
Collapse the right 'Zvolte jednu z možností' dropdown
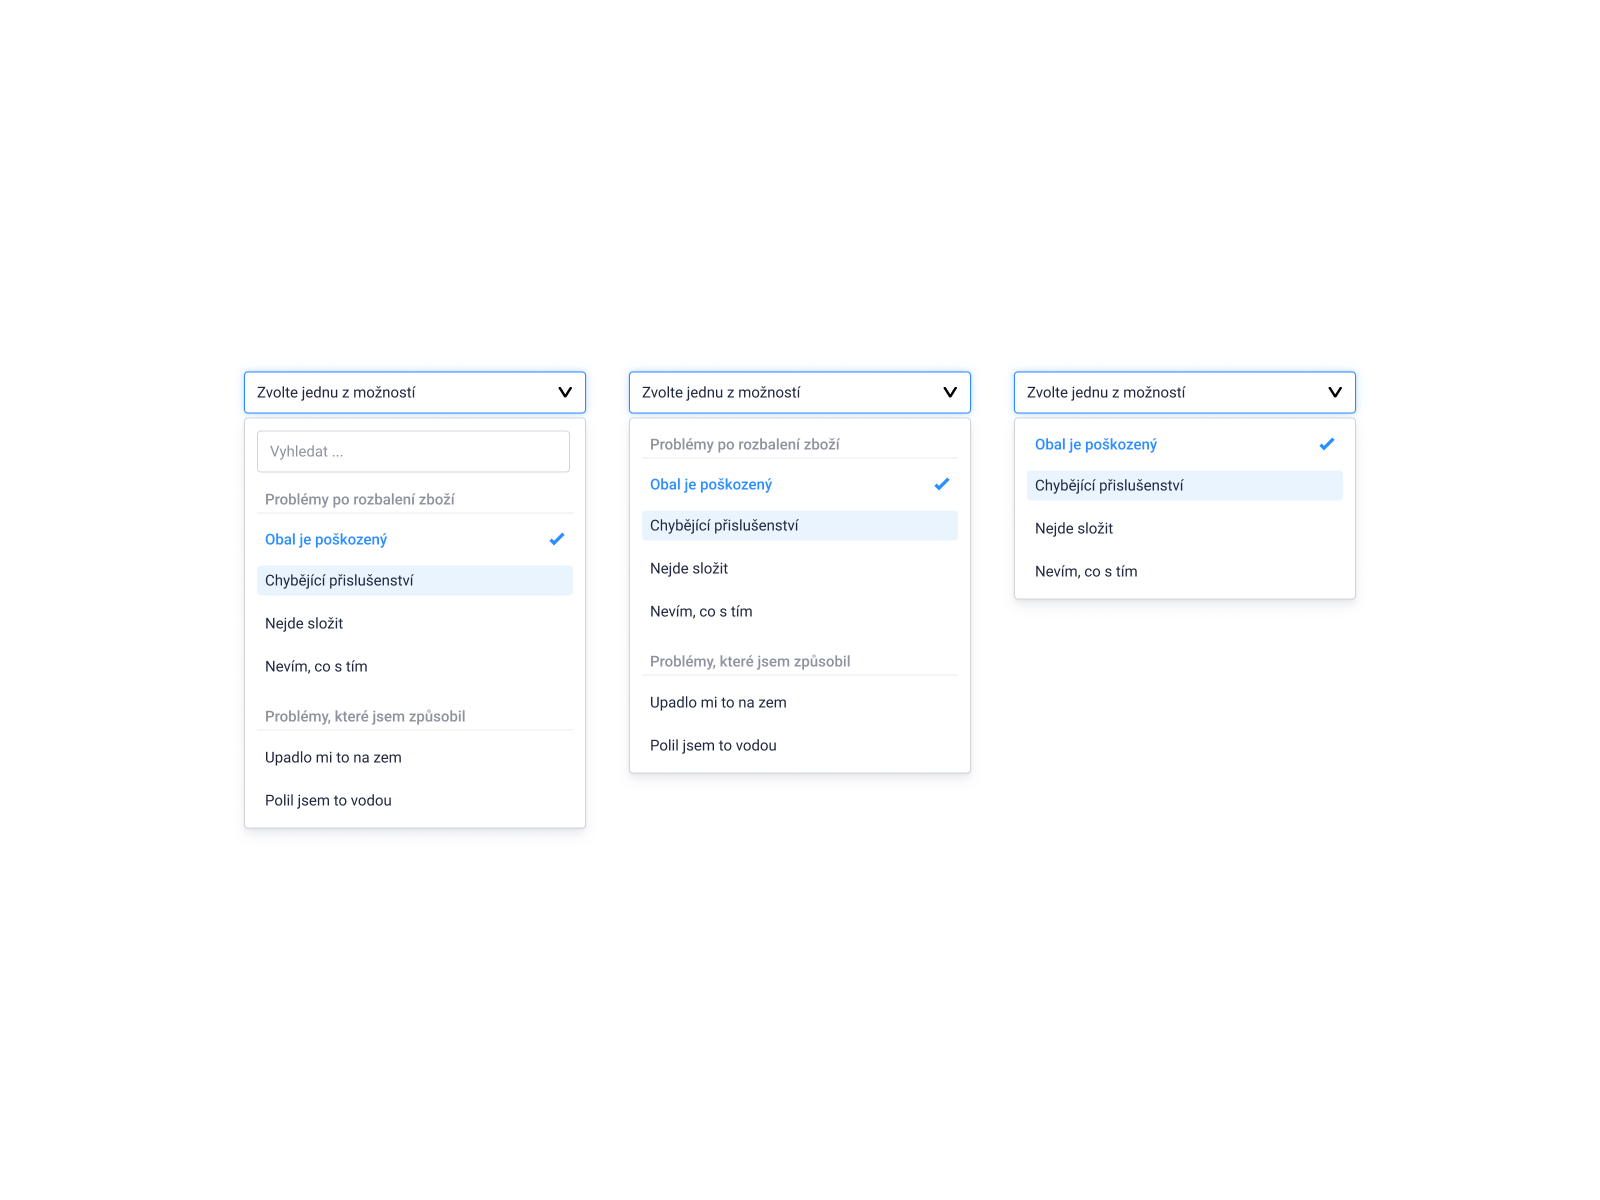point(1184,392)
